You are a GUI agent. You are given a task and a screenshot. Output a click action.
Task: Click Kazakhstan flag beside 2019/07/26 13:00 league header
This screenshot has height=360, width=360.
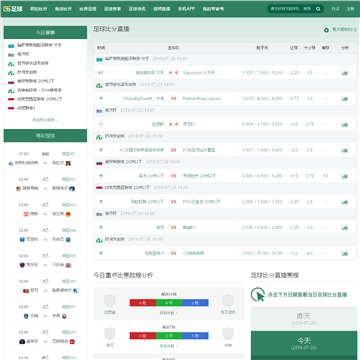pos(99,59)
